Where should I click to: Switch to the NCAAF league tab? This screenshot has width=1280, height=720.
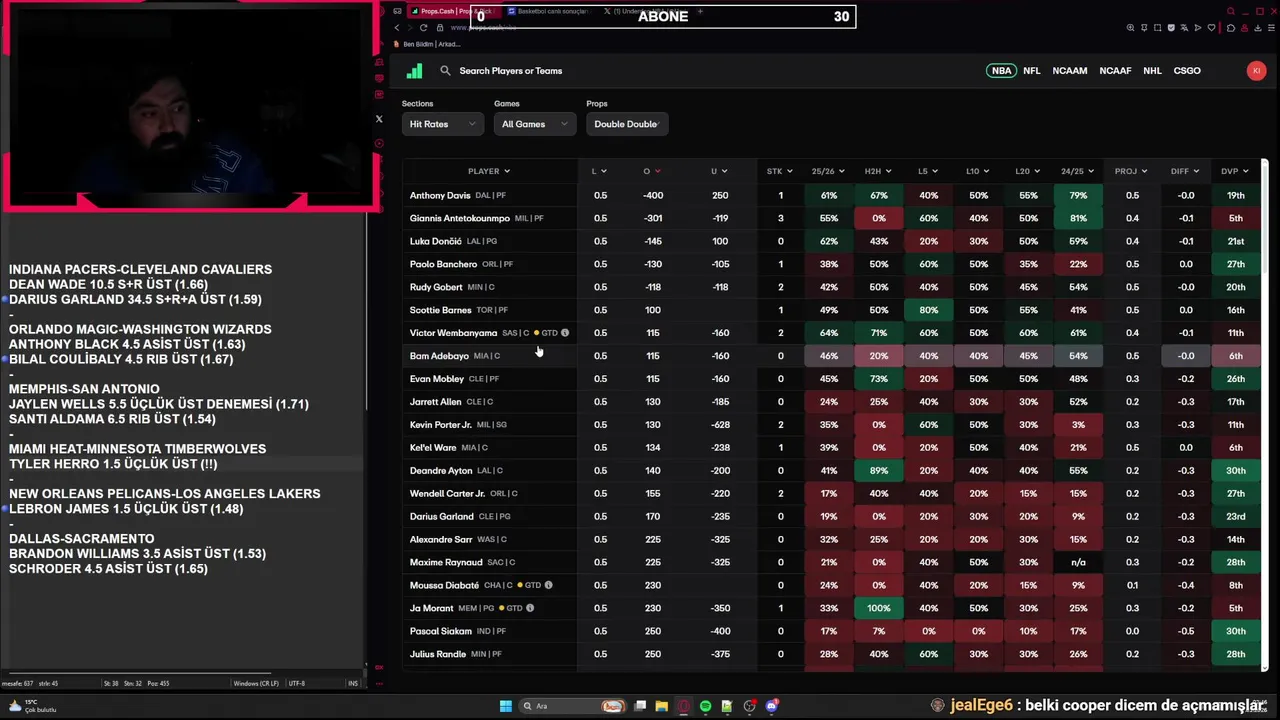pyautogui.click(x=1115, y=71)
